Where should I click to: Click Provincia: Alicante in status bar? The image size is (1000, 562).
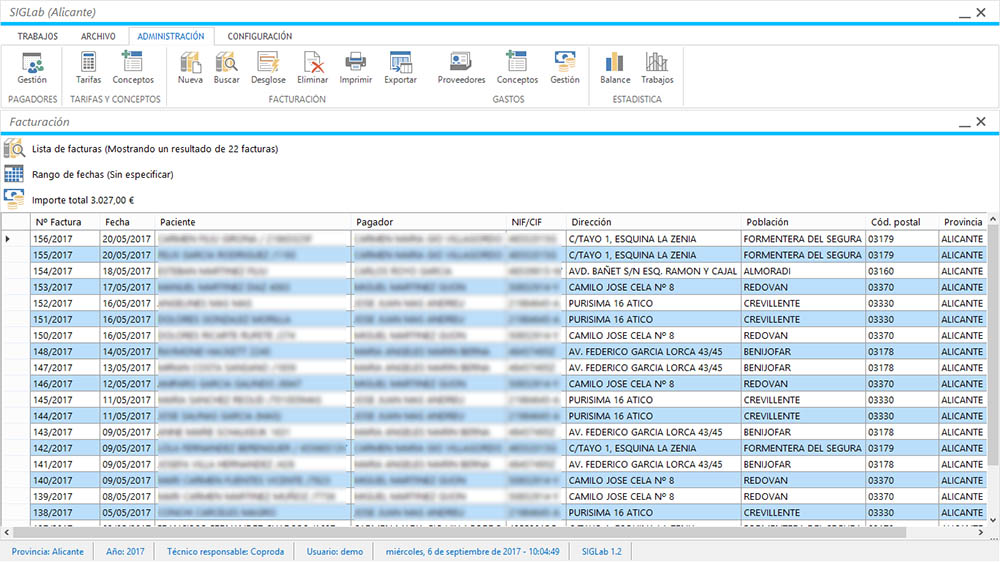coord(47,551)
